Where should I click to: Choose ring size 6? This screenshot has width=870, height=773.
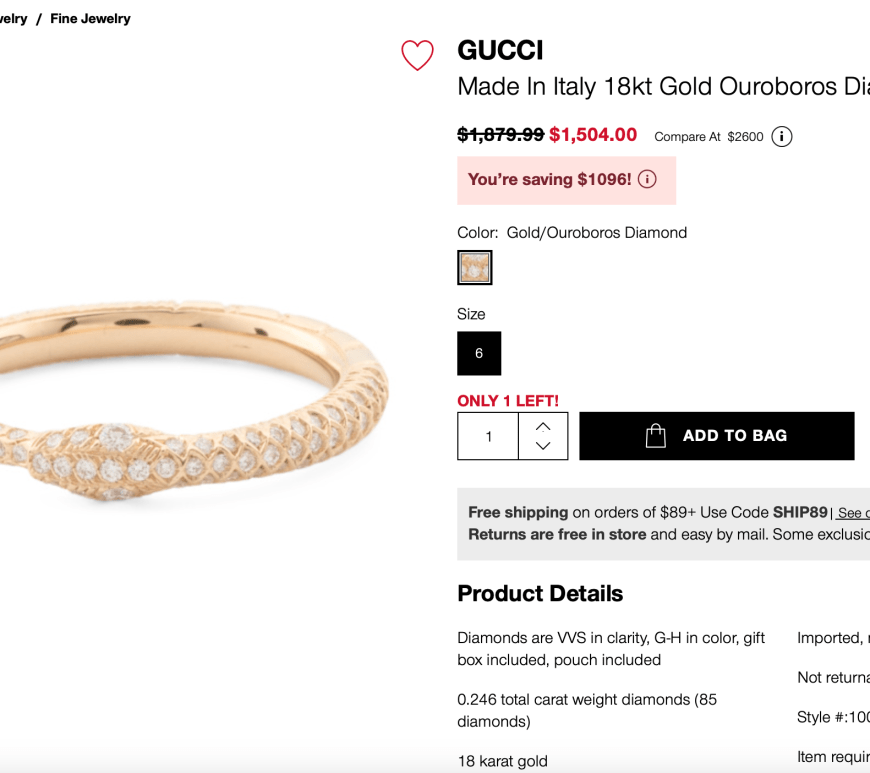479,353
